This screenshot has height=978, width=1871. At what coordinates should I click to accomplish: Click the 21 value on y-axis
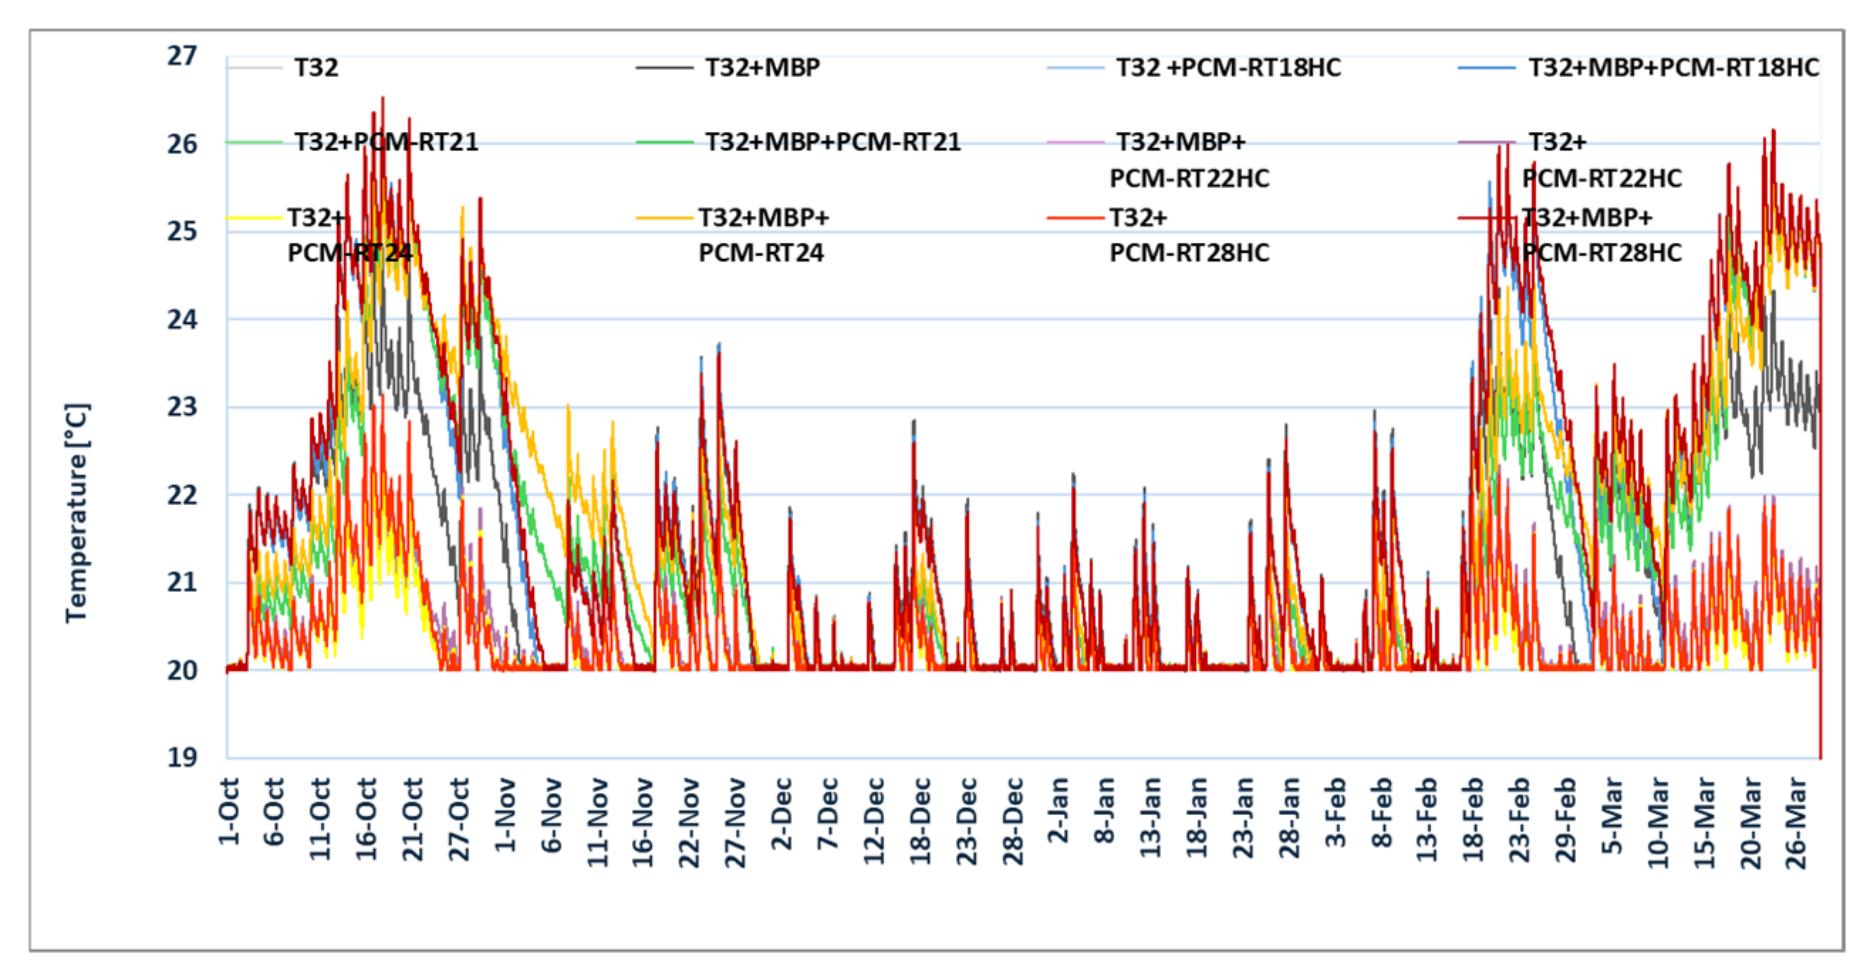click(182, 582)
